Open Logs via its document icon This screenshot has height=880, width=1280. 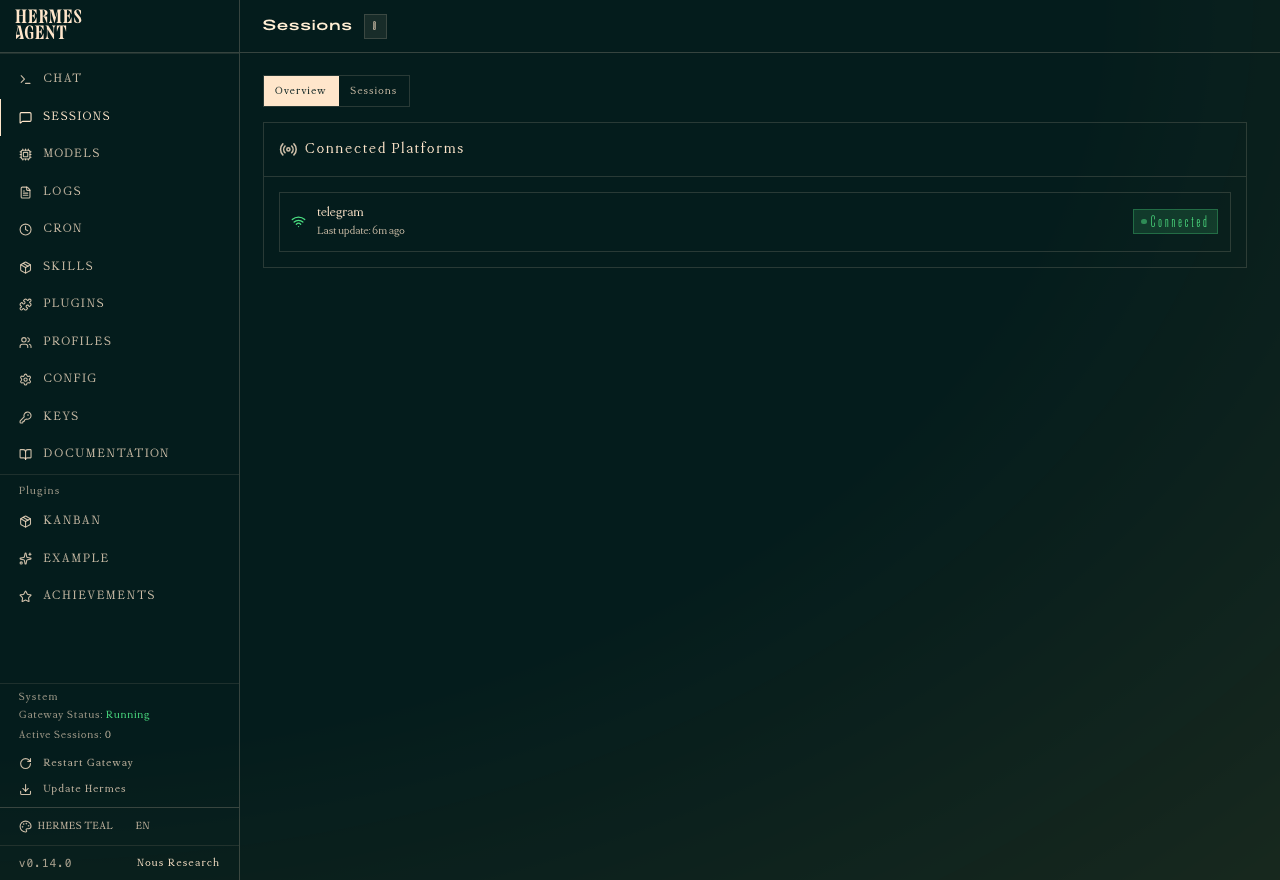25,192
